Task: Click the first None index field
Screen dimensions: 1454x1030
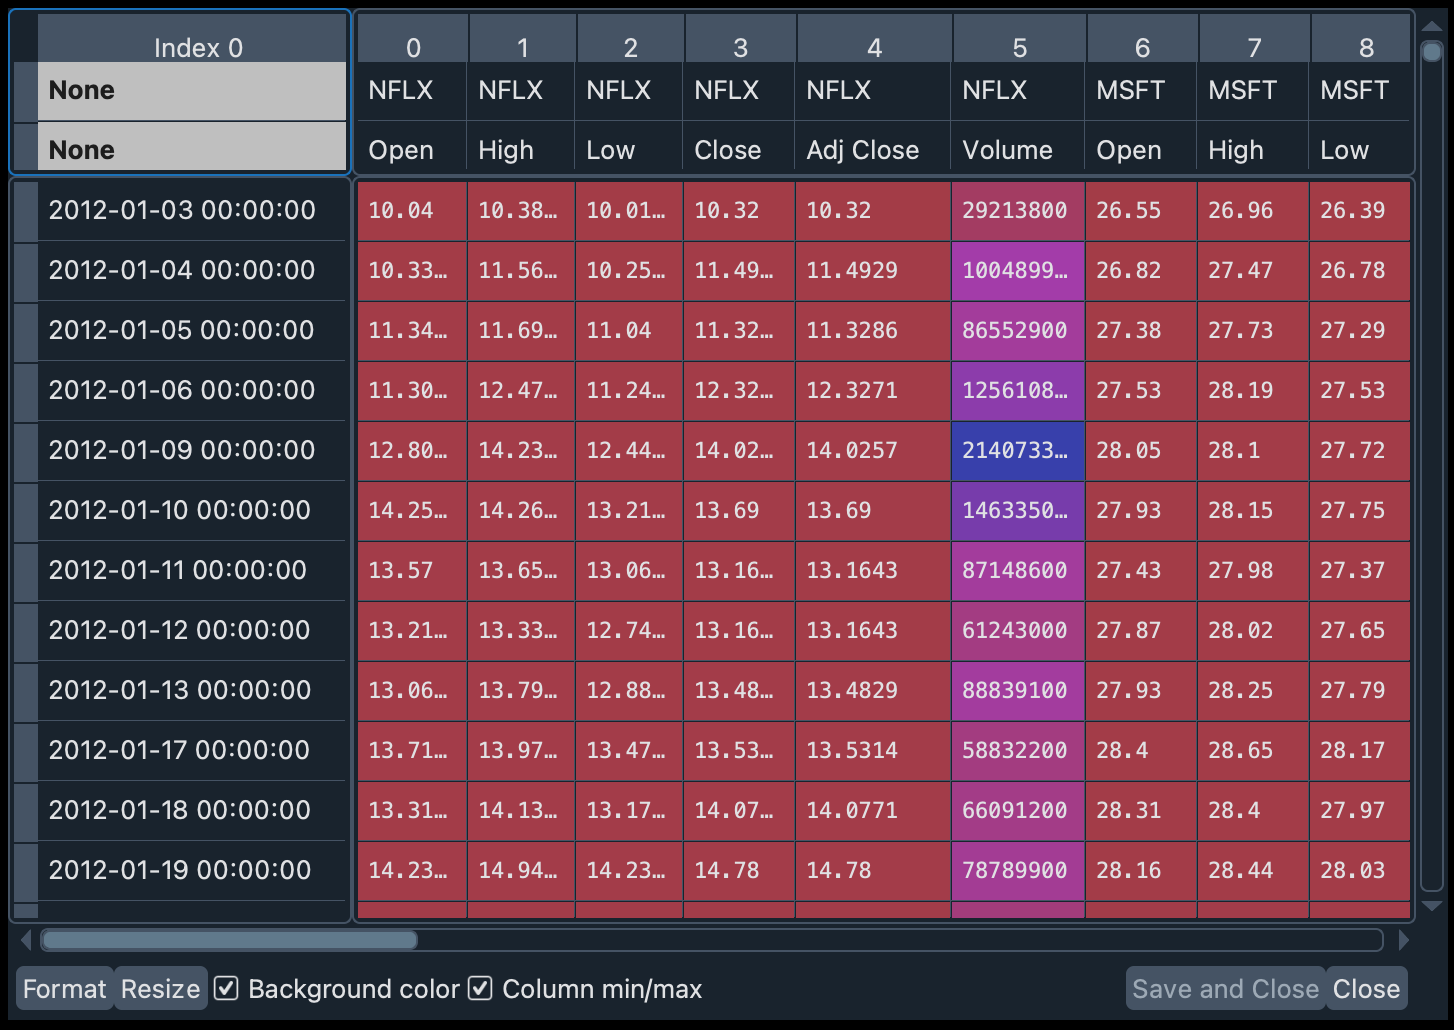Action: click(x=191, y=90)
